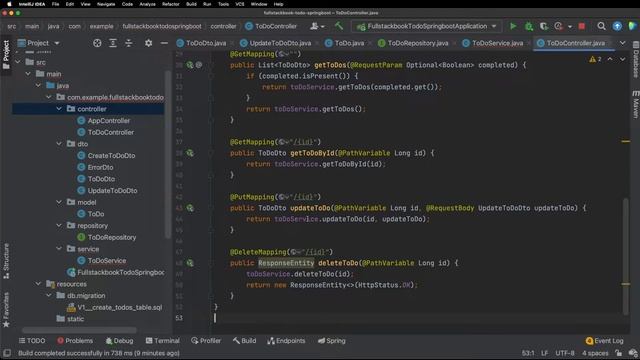Click UTF-8 encoding in status bar
The height and width of the screenshot is (360, 640).
pos(564,353)
